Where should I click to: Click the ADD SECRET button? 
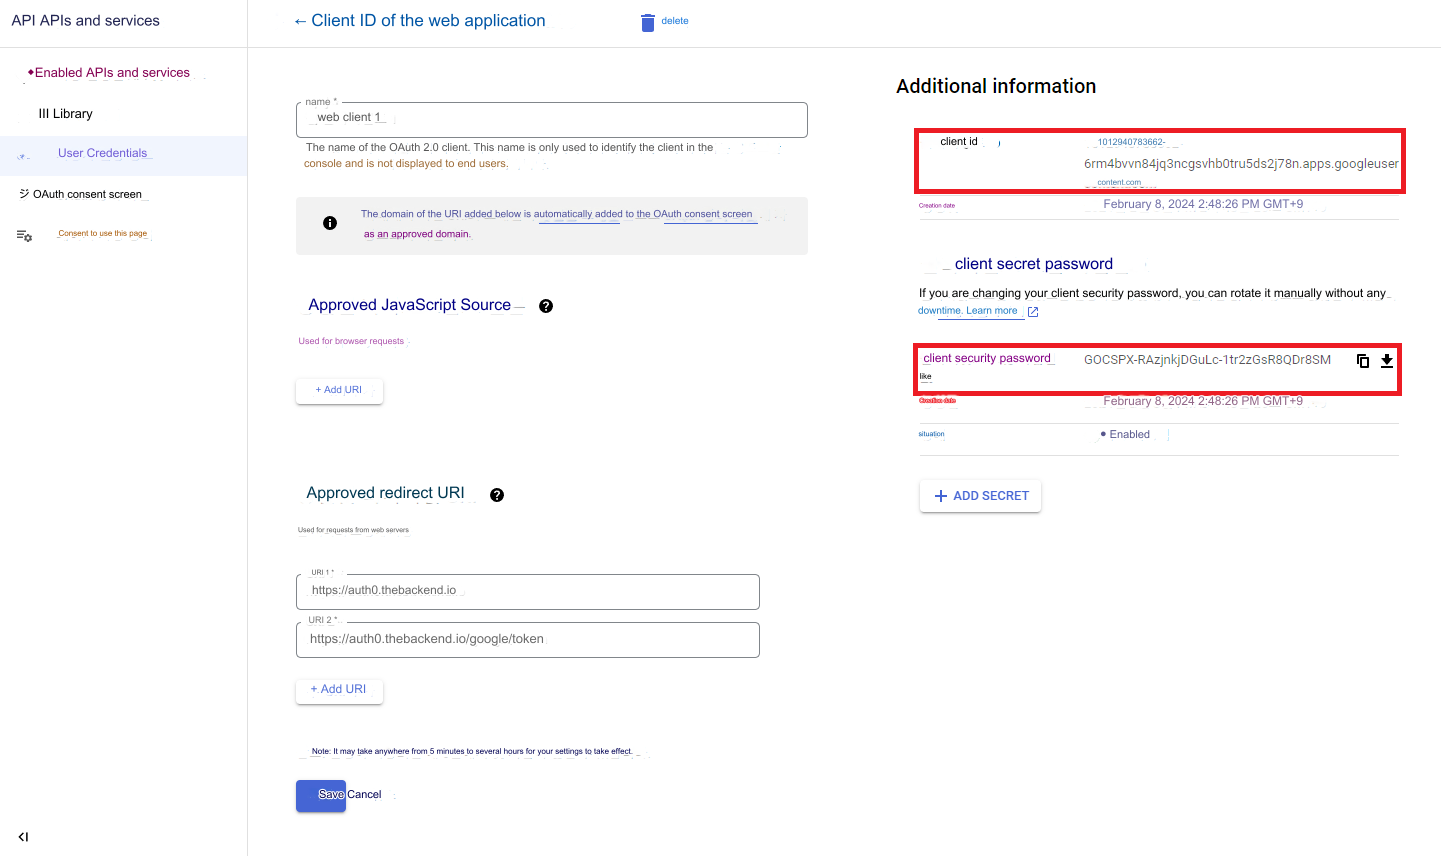(980, 496)
